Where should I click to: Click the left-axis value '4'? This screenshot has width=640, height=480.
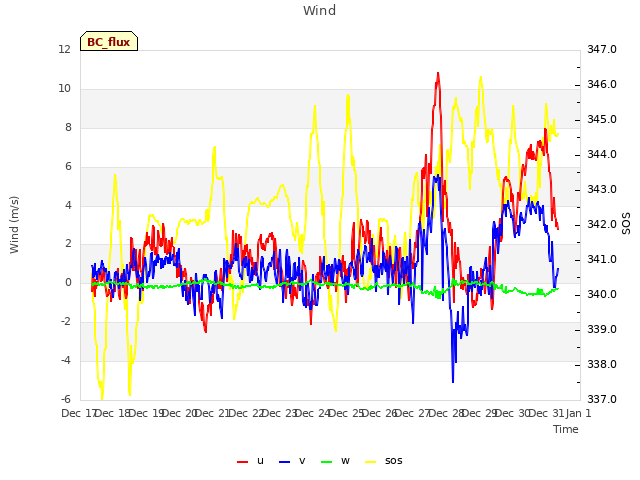68,205
